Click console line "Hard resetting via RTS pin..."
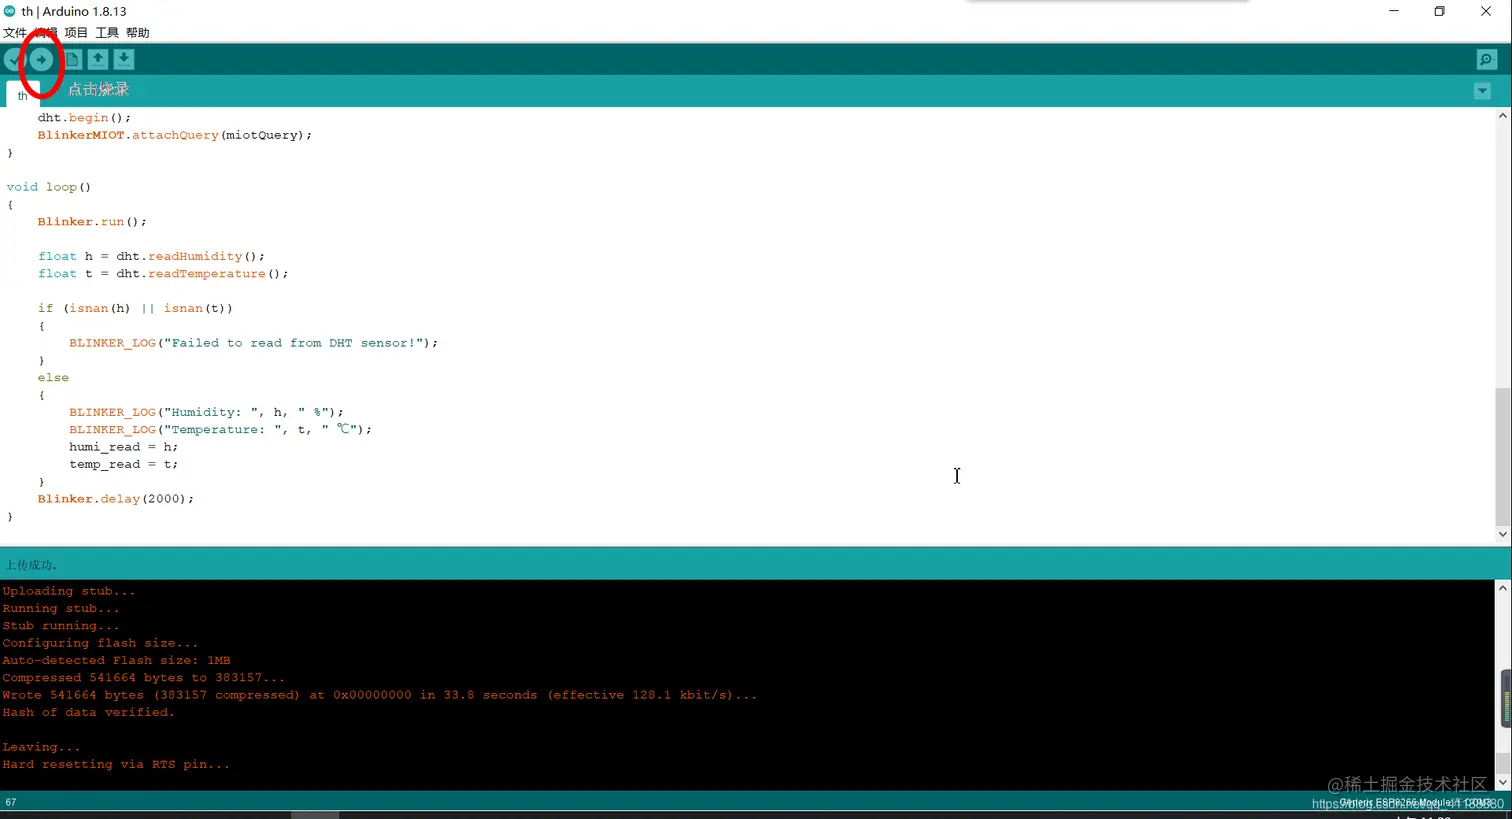This screenshot has height=819, width=1512. click(116, 764)
